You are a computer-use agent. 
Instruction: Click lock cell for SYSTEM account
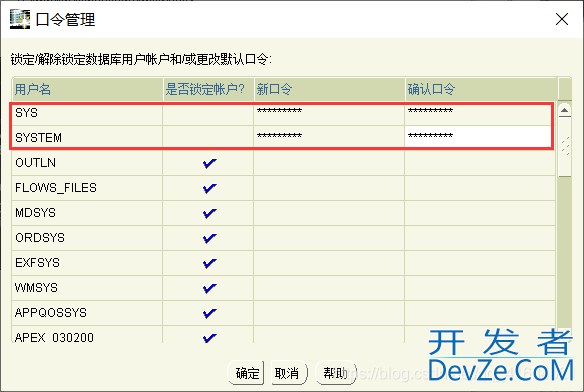click(x=208, y=137)
